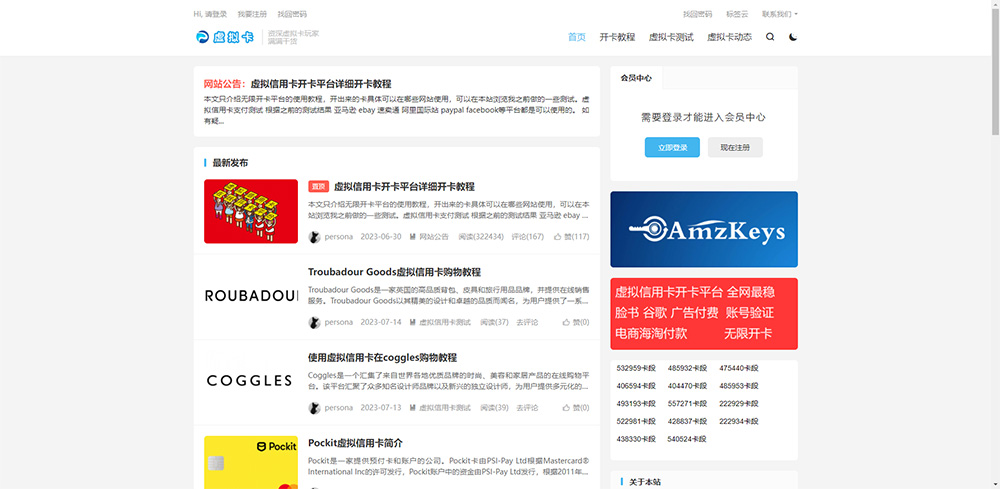Screen dimensions: 1000x489
Task: Open the 532959卡段 link
Action: click(x=636, y=368)
